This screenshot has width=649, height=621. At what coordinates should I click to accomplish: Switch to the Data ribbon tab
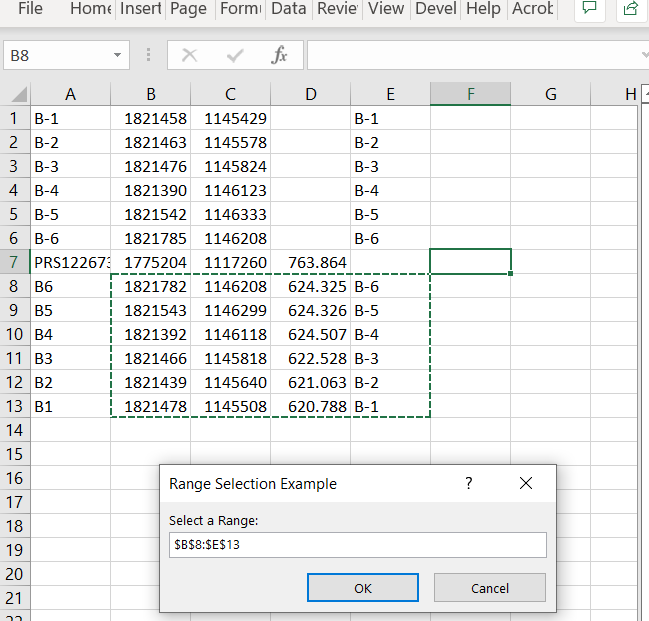tap(288, 9)
